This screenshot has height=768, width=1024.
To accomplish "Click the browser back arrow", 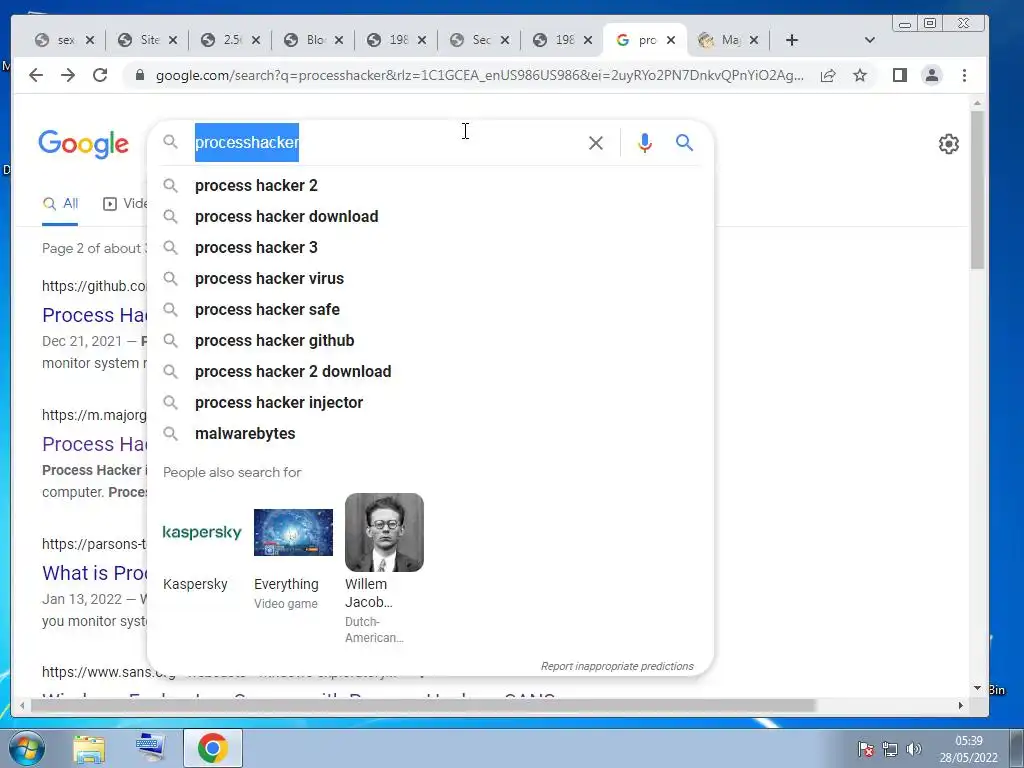I will [36, 75].
